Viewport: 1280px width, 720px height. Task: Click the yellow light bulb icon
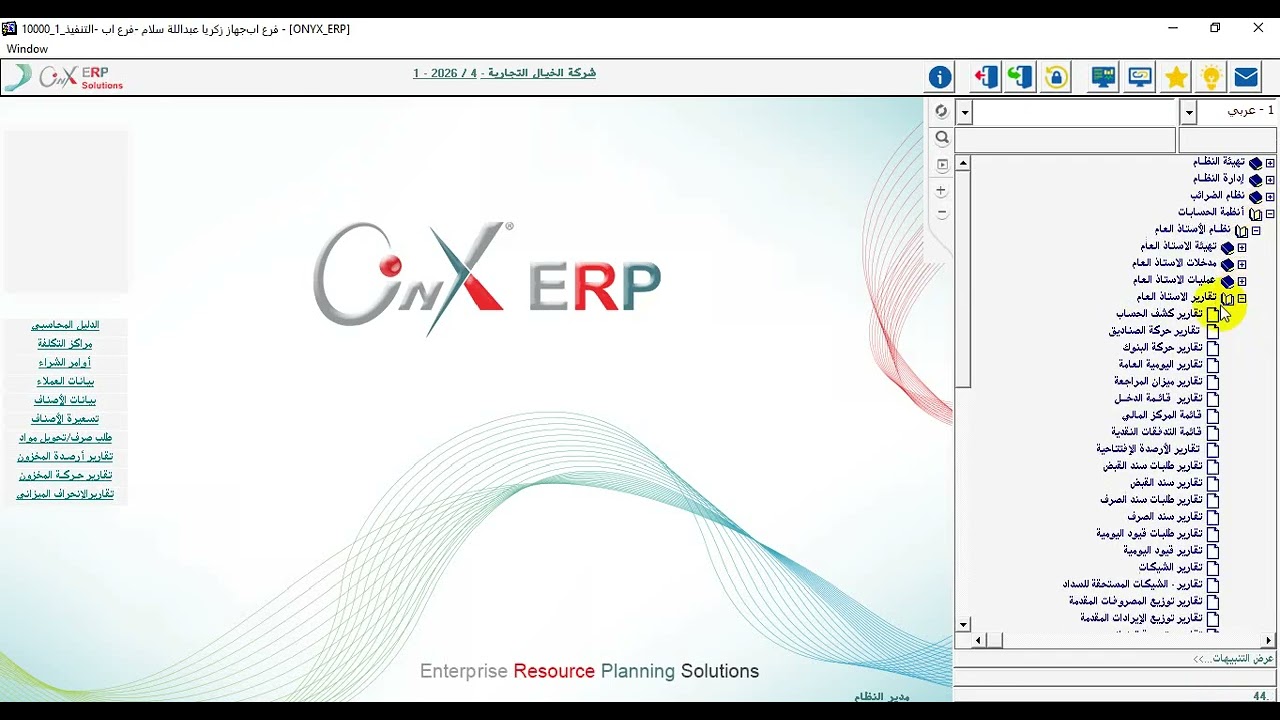1211,77
